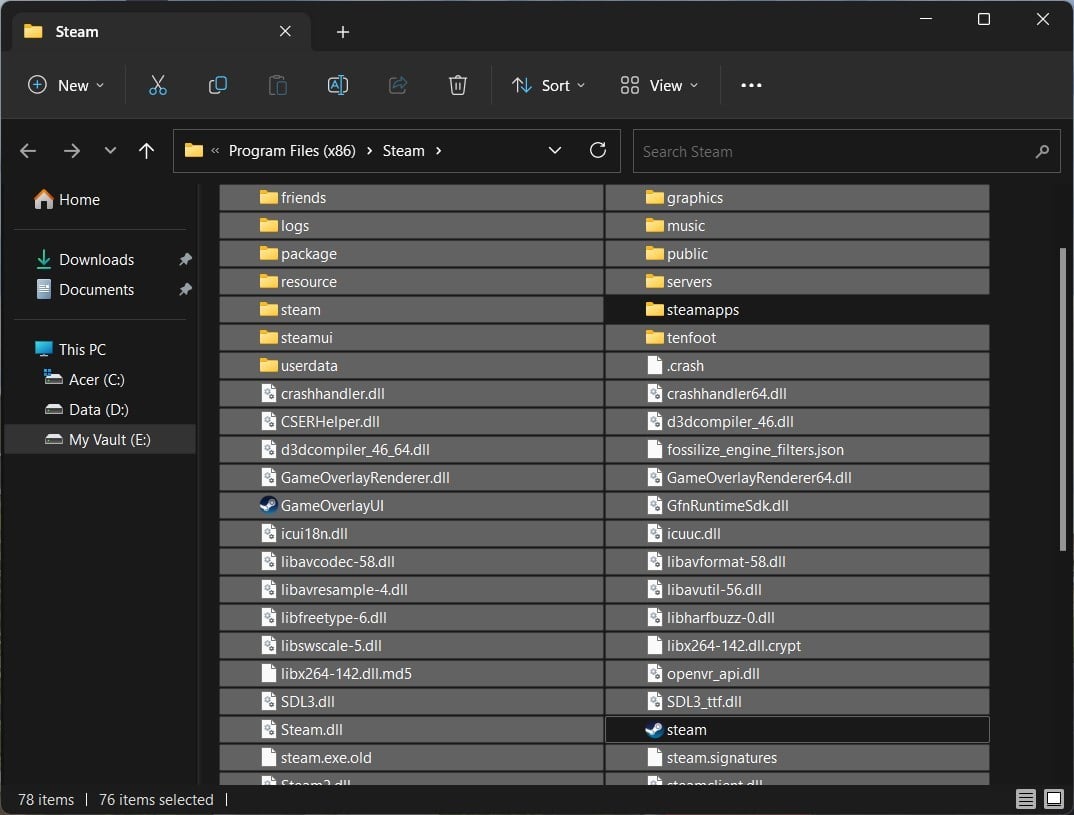Select file SDL3_ttf.dll

click(x=797, y=701)
